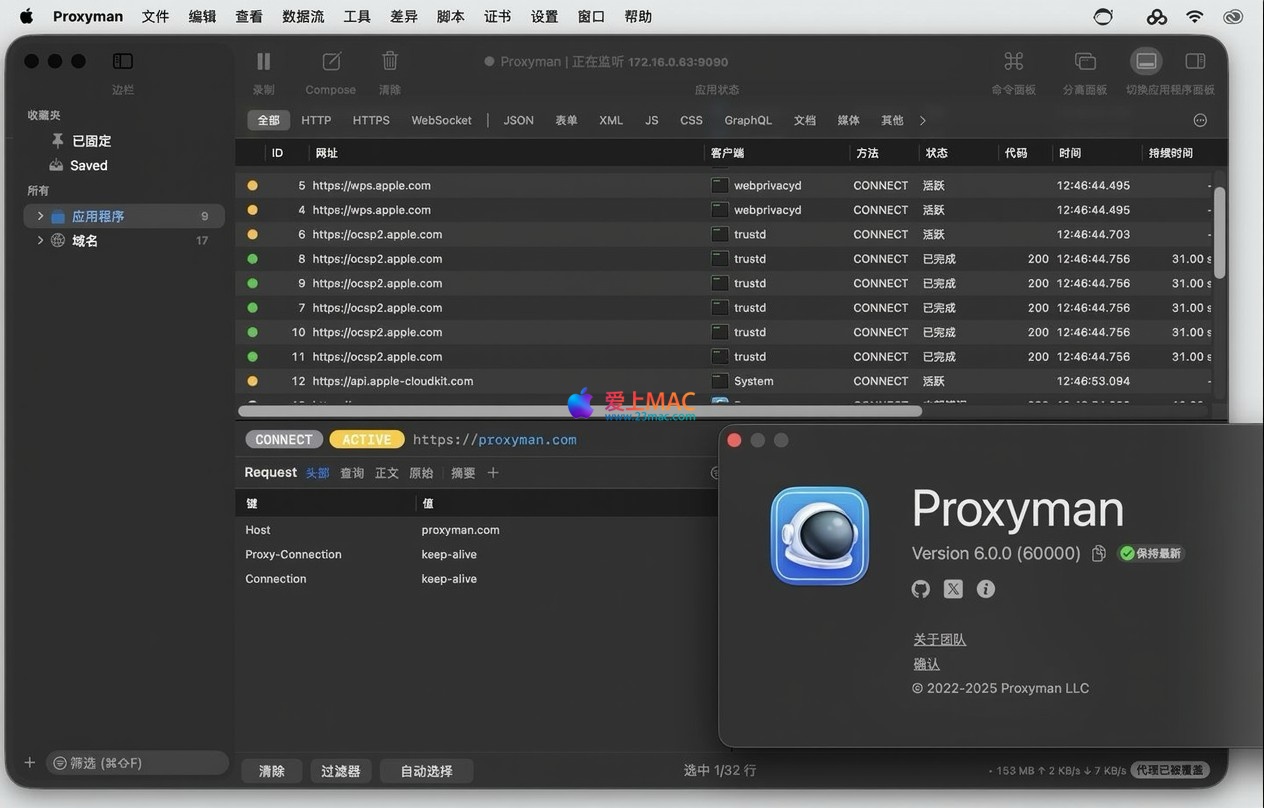The image size is (1264, 808).
Task: Click the GitHub icon in About window
Action: coord(921,589)
